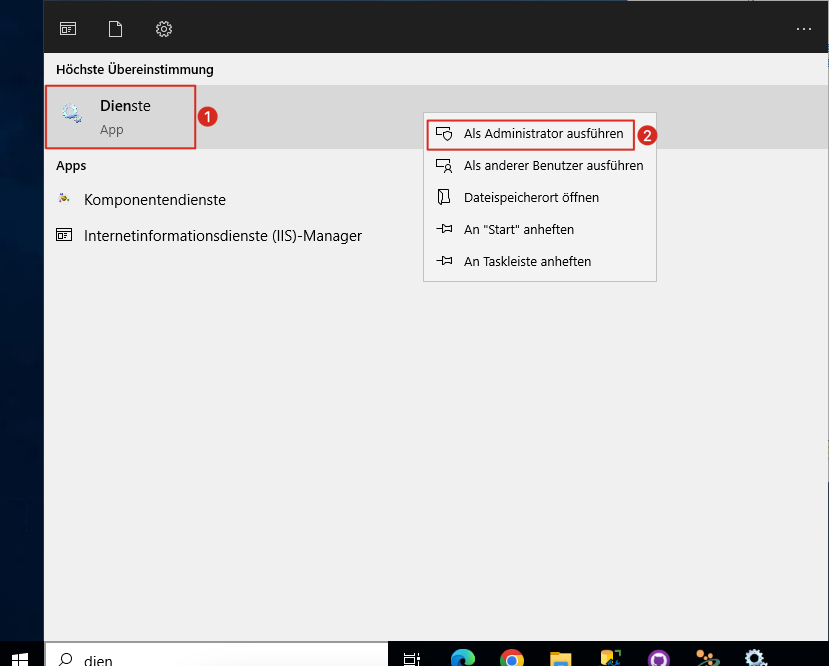This screenshot has height=666, width=829.
Task: Select the Apps filter icon in search header
Action: pyautogui.click(x=68, y=29)
